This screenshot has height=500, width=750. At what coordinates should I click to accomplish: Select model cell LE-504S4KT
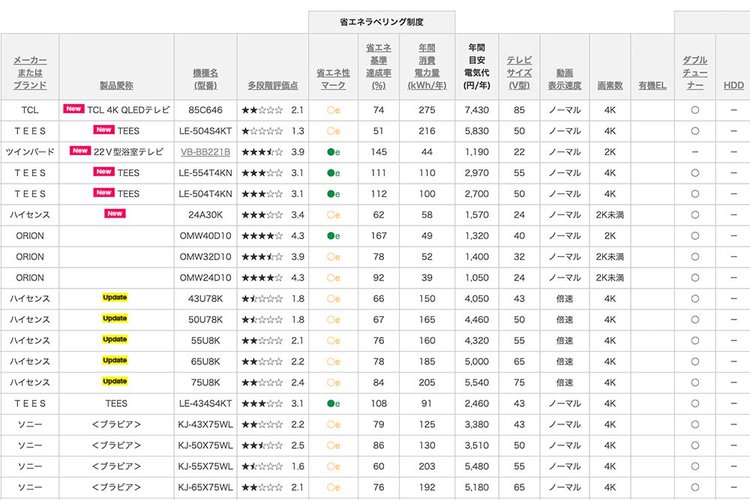tap(205, 131)
